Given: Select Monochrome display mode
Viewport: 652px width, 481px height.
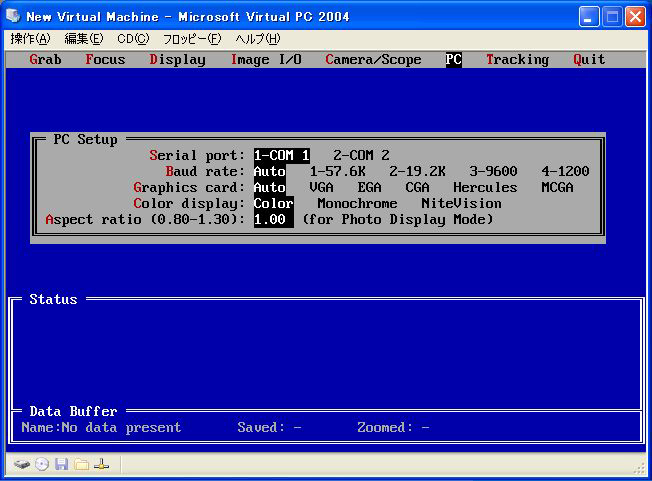Looking at the screenshot, I should coord(358,204).
